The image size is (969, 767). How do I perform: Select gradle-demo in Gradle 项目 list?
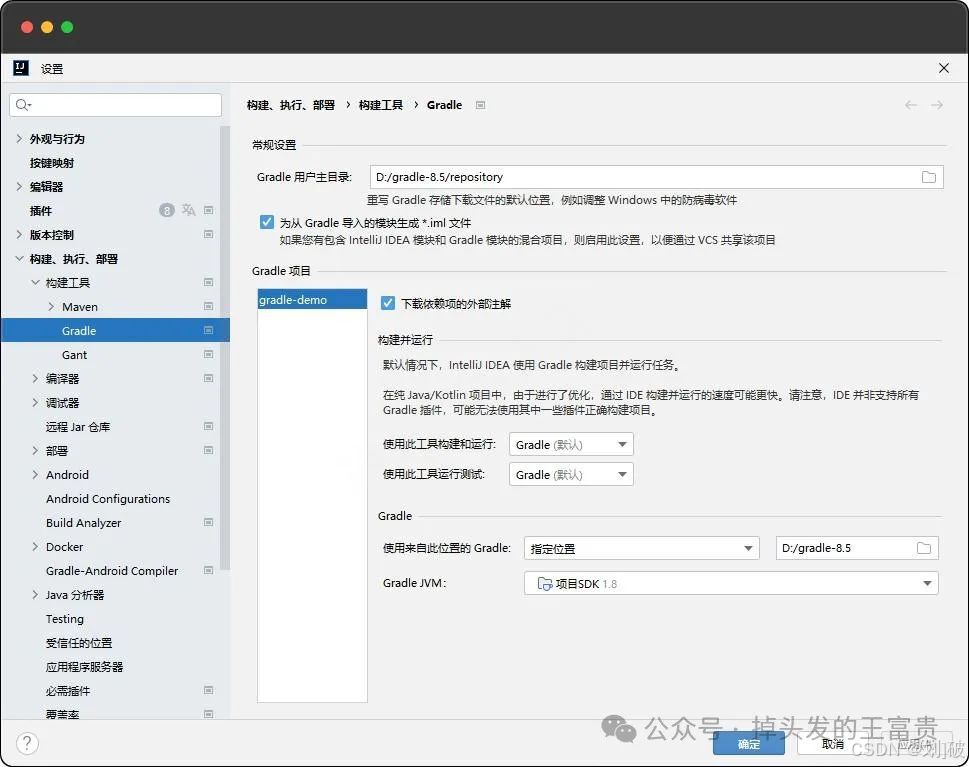(312, 300)
